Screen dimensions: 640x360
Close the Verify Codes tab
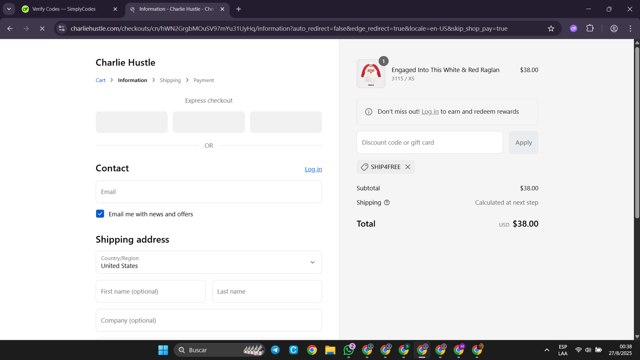coord(115,9)
